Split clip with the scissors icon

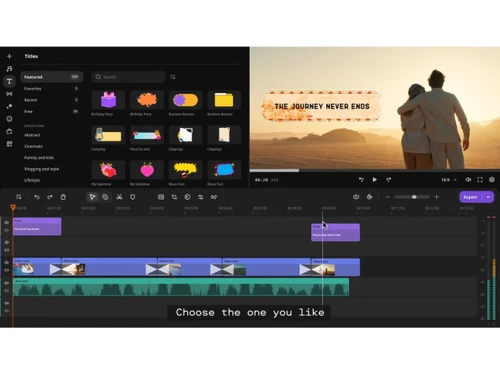(119, 197)
